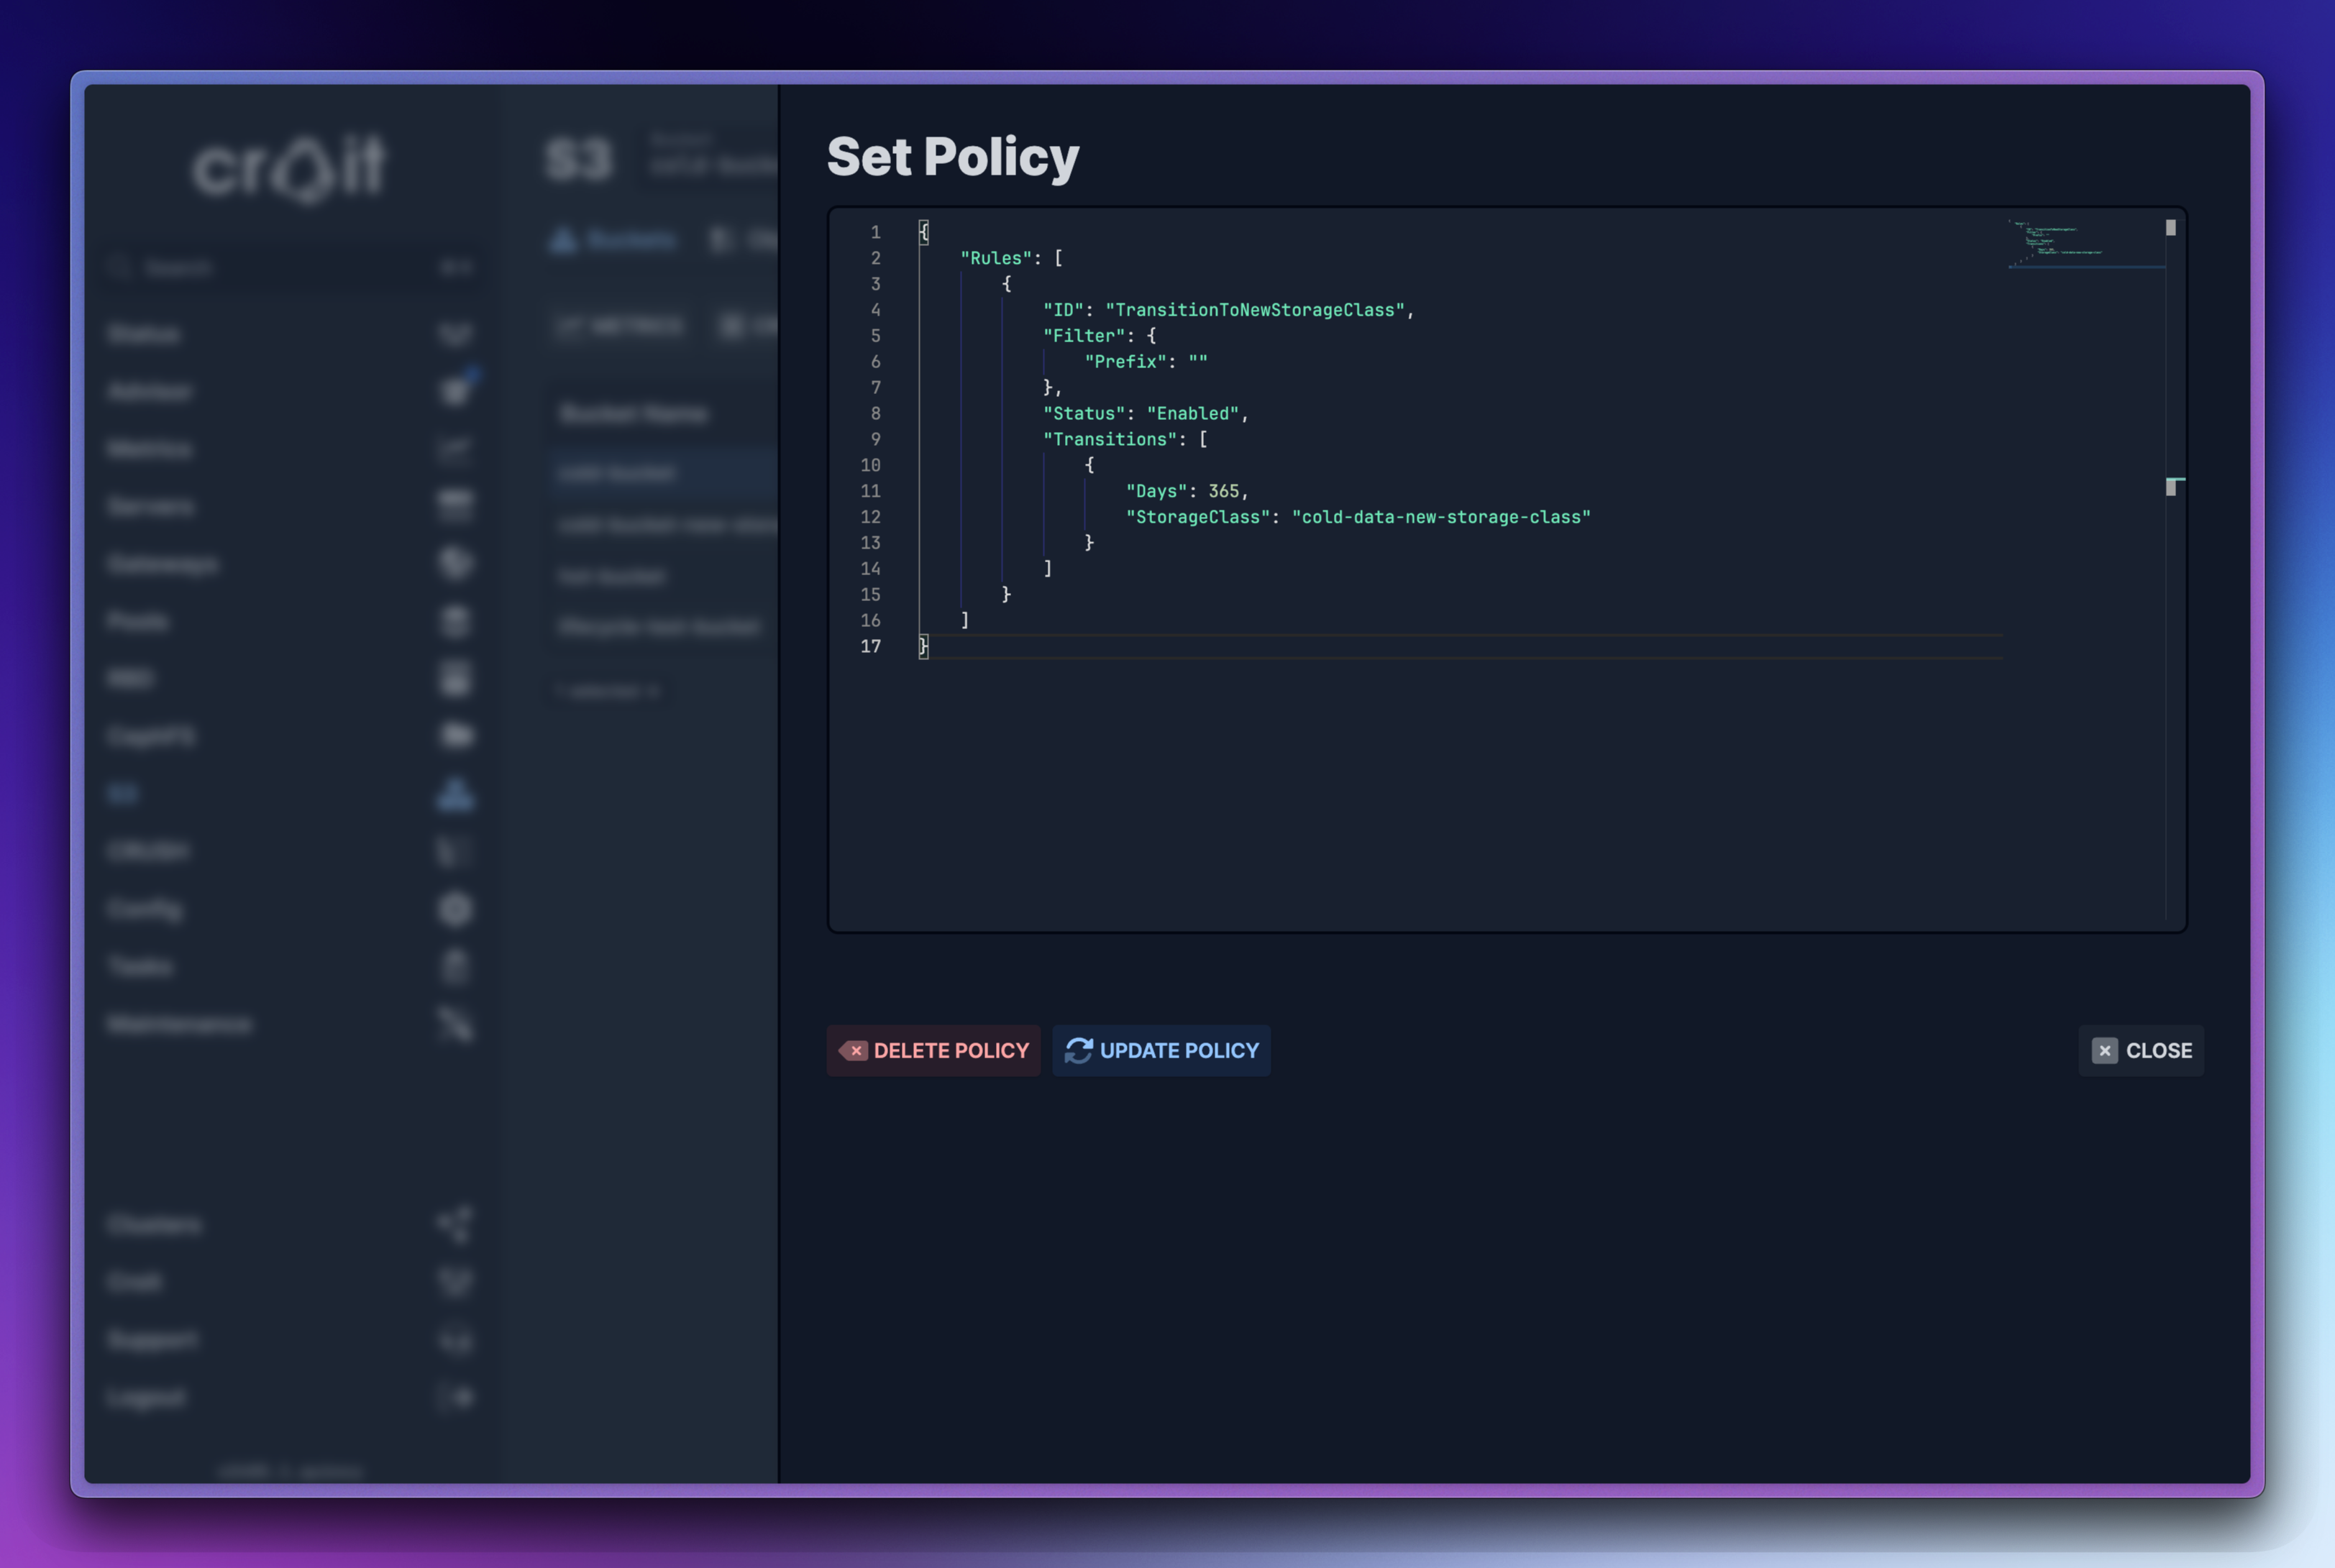This screenshot has height=1568, width=2335.
Task: Select the highlighted bucket in Bucket Name list
Action: [x=660, y=473]
